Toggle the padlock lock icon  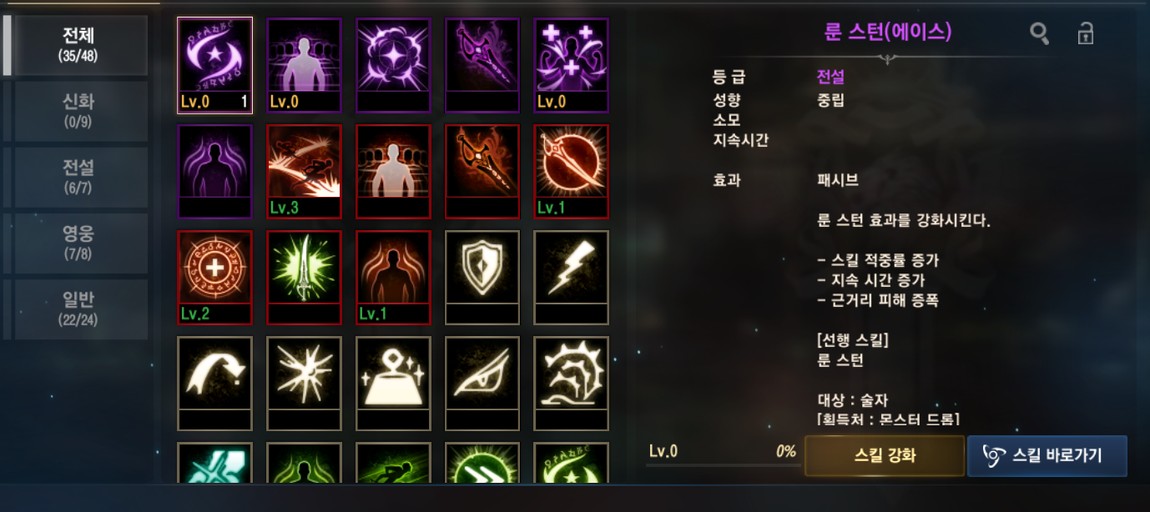pyautogui.click(x=1085, y=33)
